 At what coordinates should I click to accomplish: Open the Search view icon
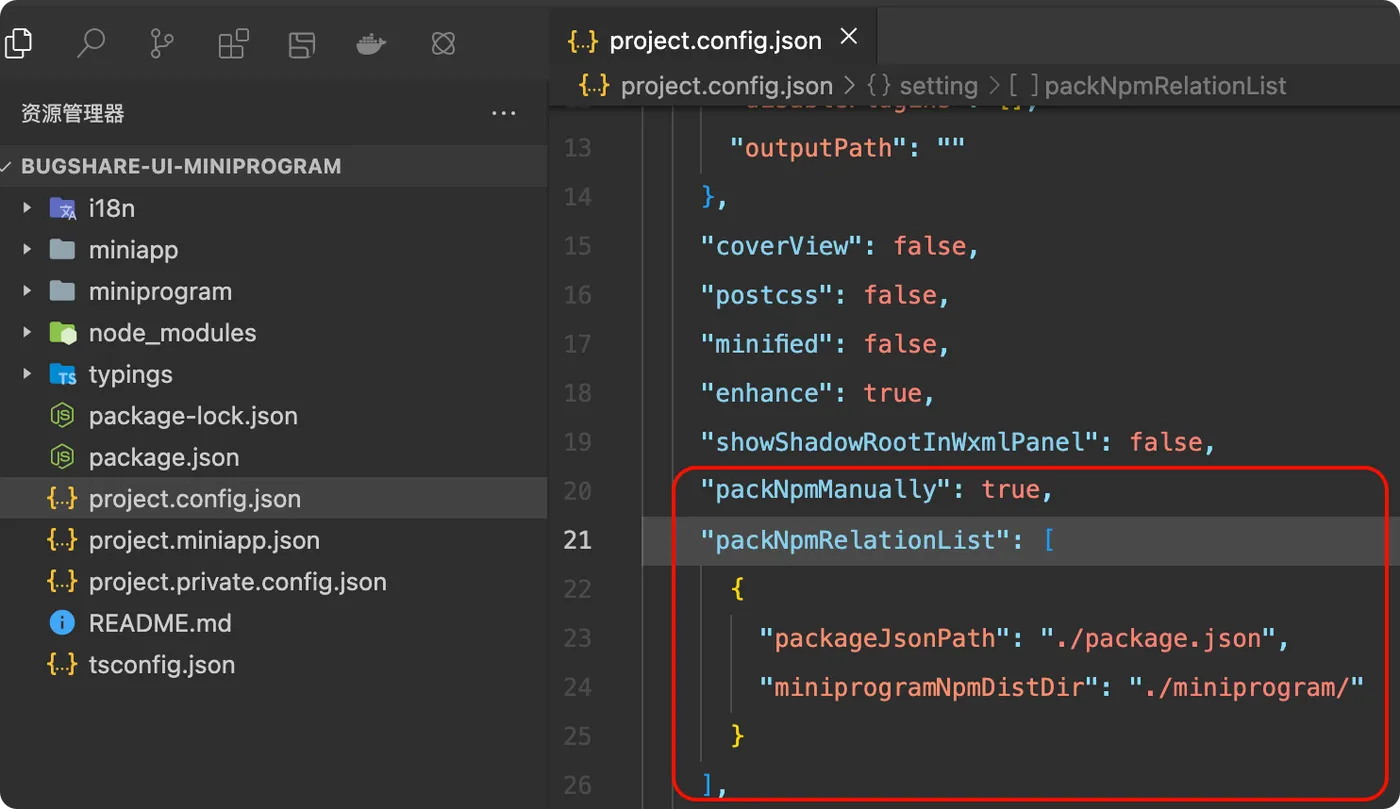tap(91, 43)
